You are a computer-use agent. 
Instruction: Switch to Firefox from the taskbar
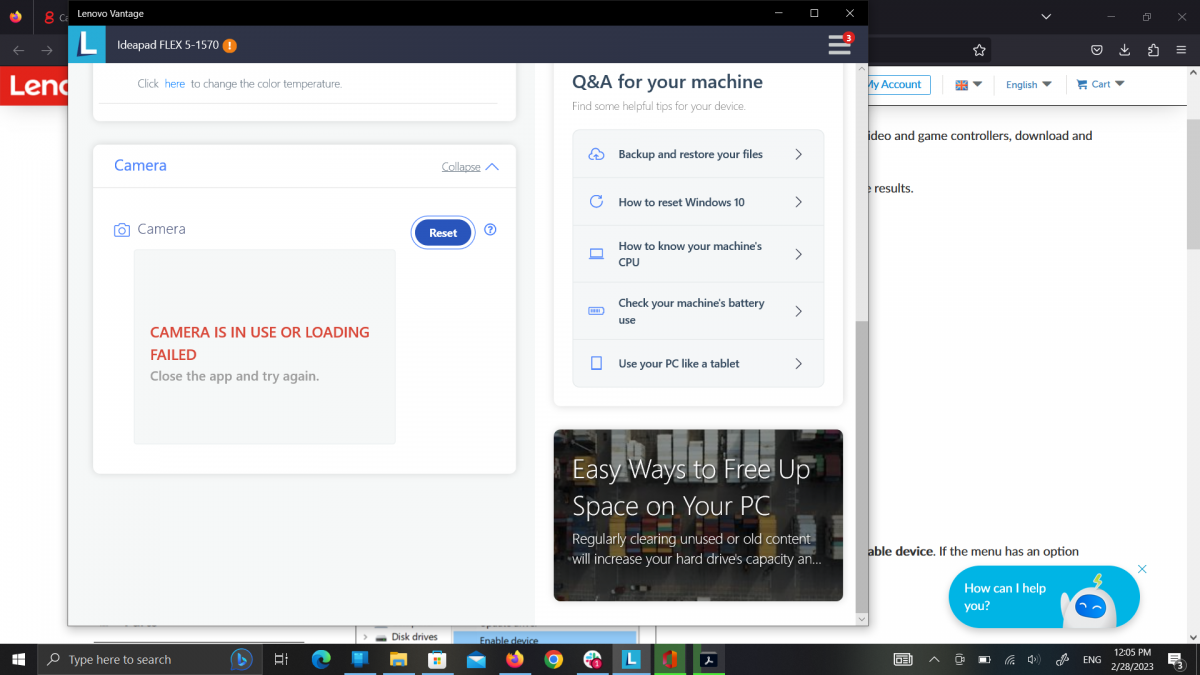point(515,659)
